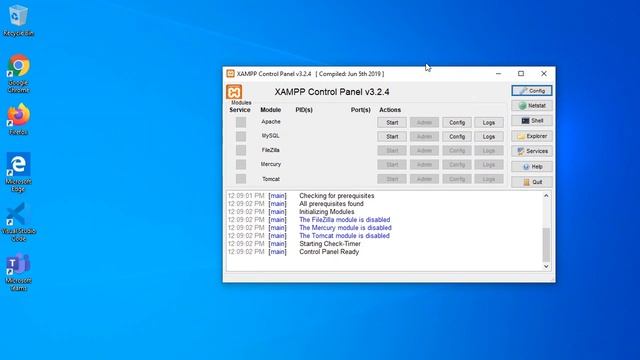This screenshot has width=640, height=360.
Task: Start the MySQL module
Action: 392,137
